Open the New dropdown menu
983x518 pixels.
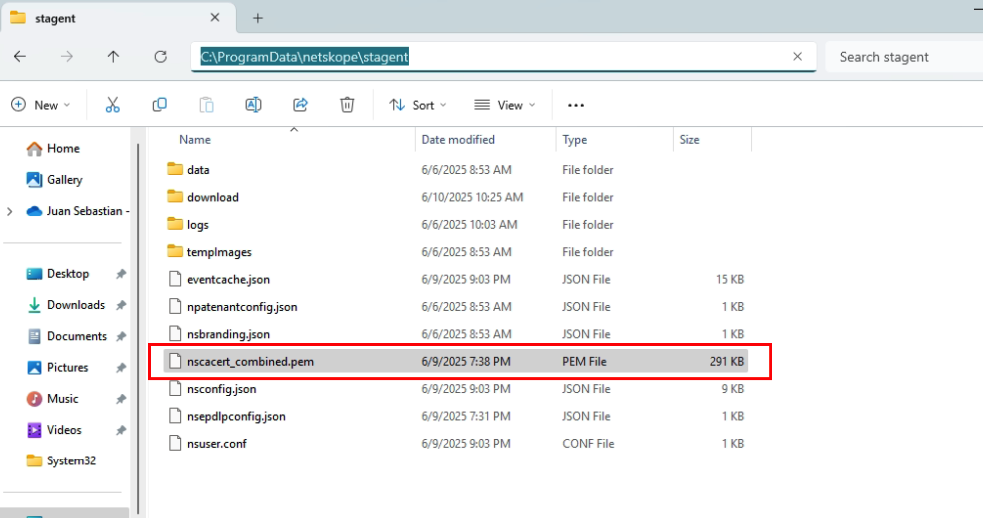point(41,105)
